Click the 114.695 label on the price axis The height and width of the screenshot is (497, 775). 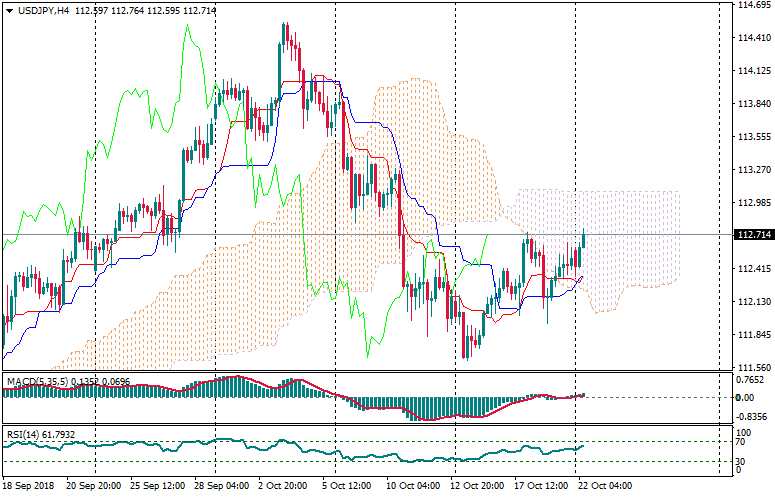point(751,5)
